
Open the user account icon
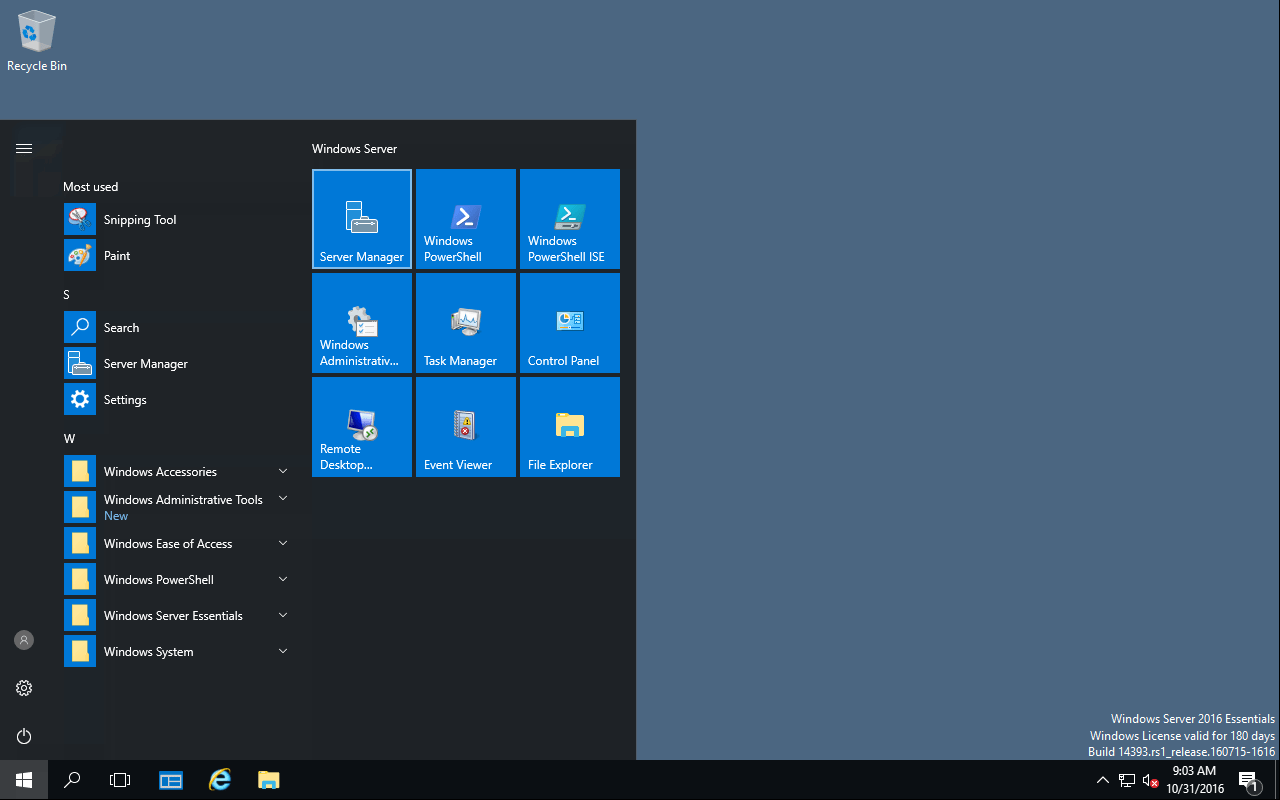24,640
